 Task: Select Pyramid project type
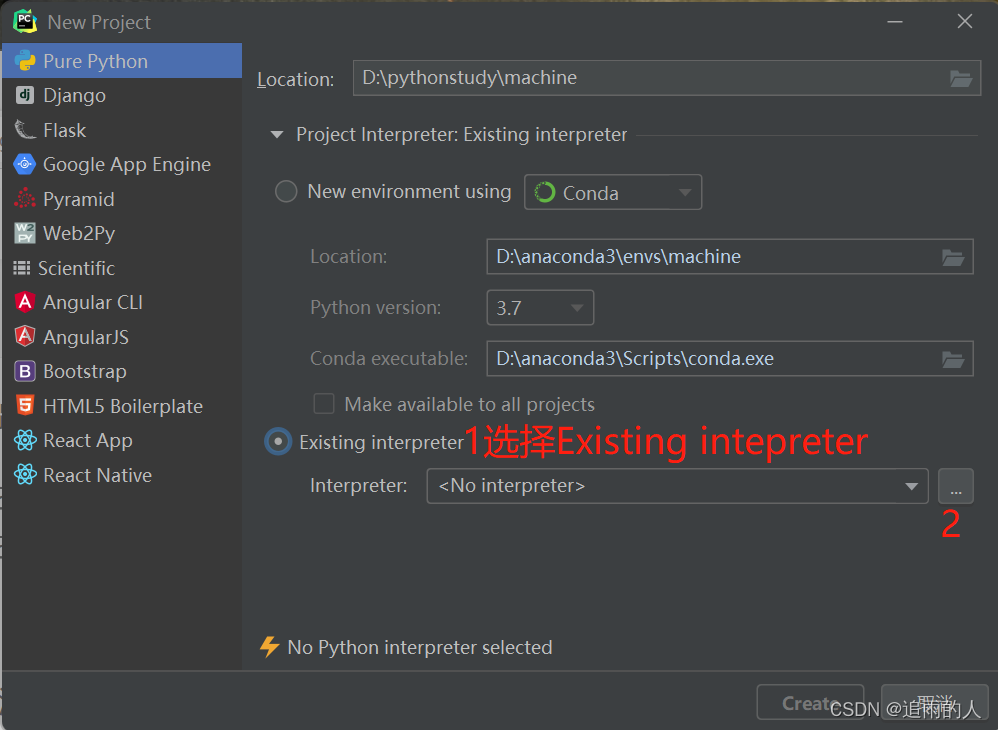122,199
